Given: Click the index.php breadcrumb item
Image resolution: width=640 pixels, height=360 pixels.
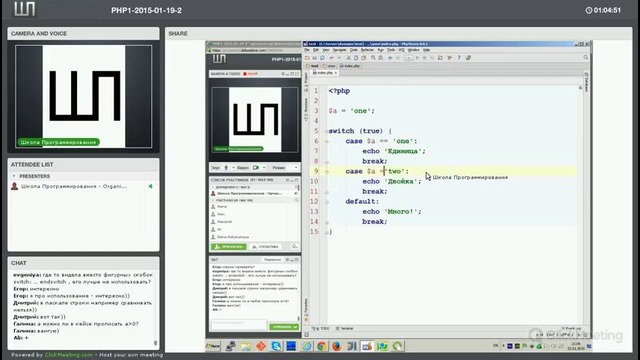Looking at the screenshot, I should [350, 66].
